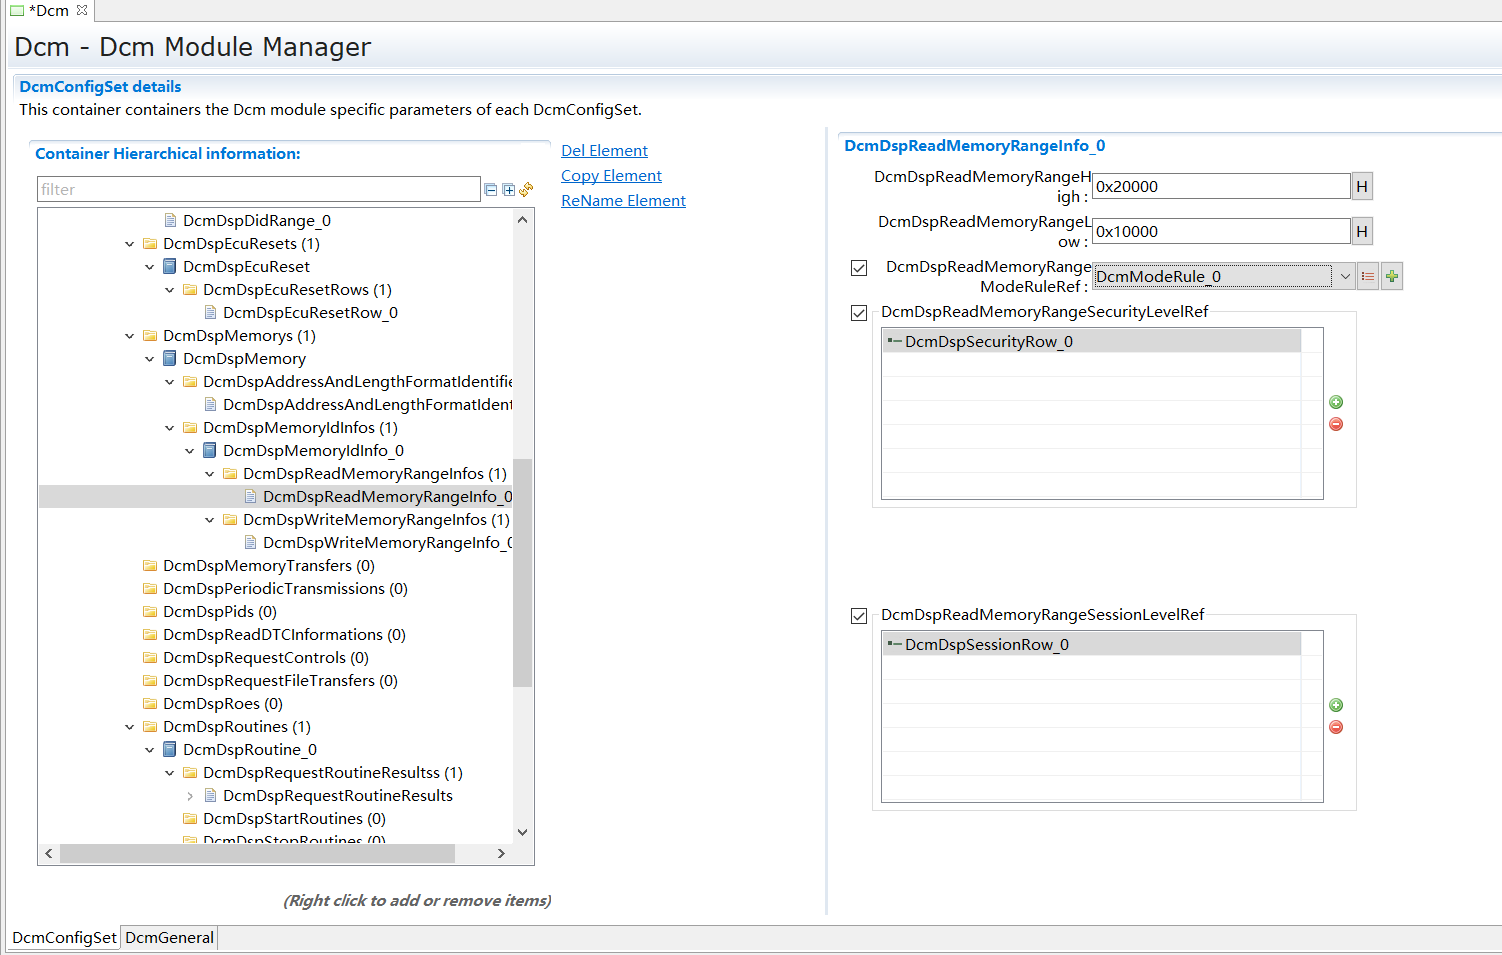Viewport: 1502px width, 955px height.
Task: Add entry to SecurityLevelRef list
Action: point(1336,402)
